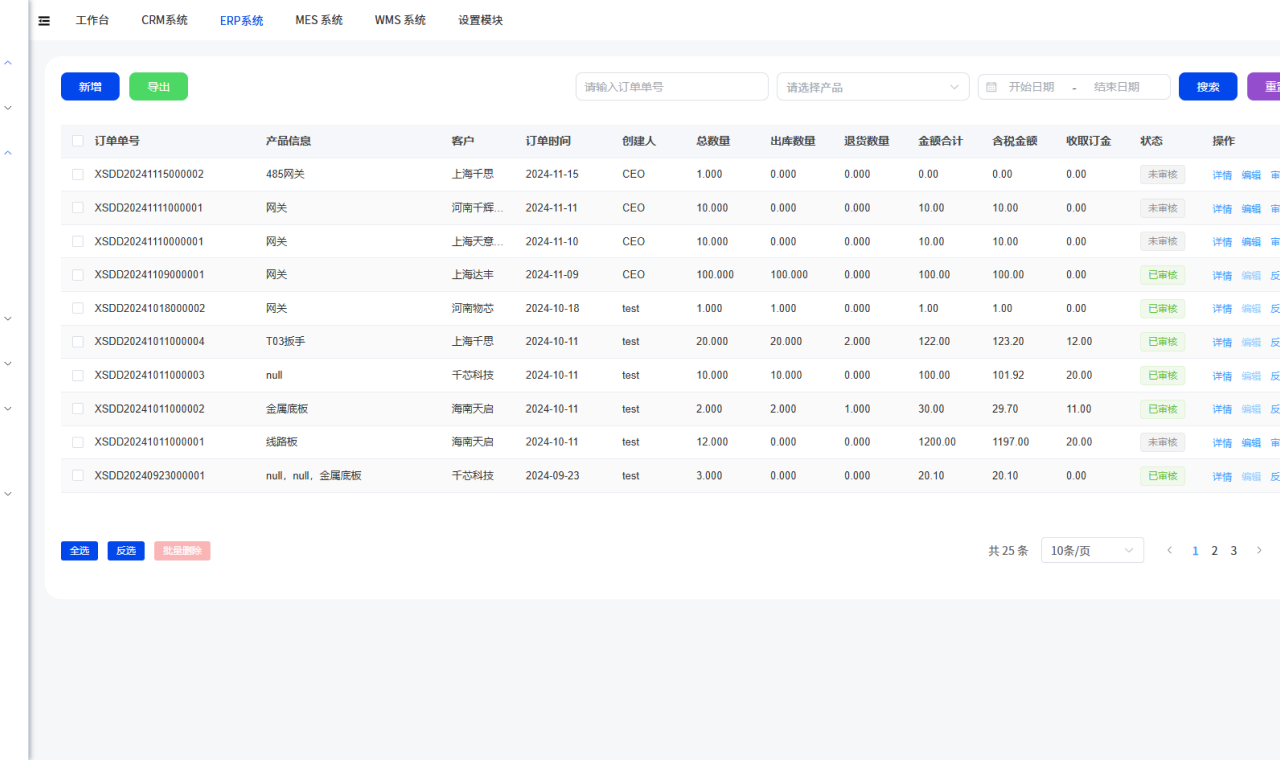1280x760 pixels.
Task: Switch to the 工作台 tab
Action: point(92,20)
